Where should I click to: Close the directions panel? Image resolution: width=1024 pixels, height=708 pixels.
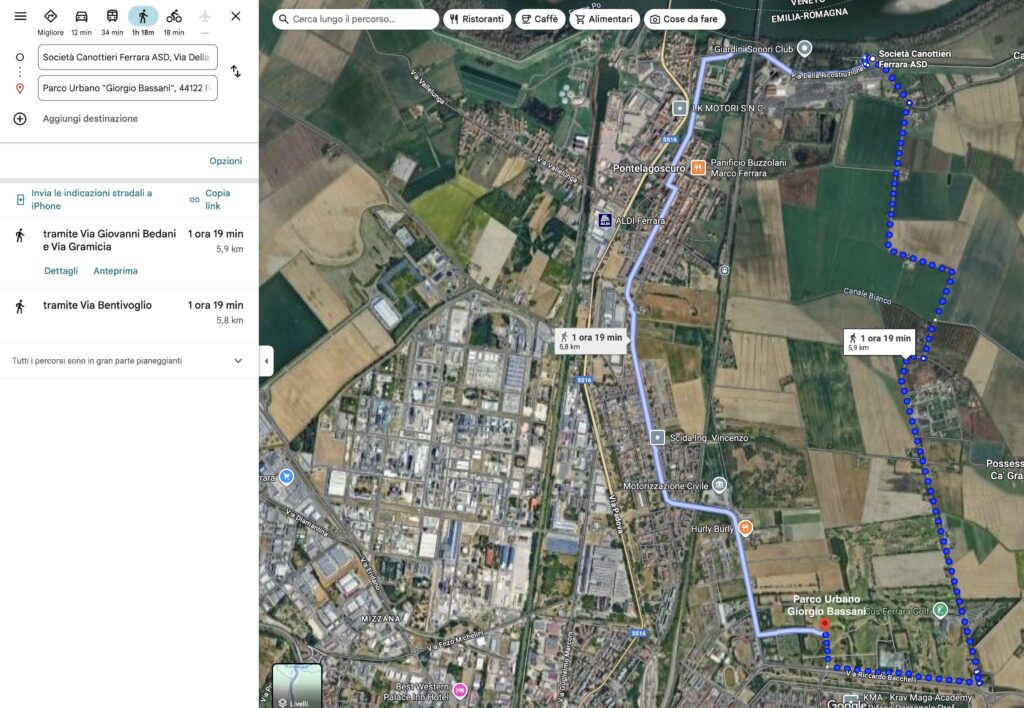pos(235,16)
